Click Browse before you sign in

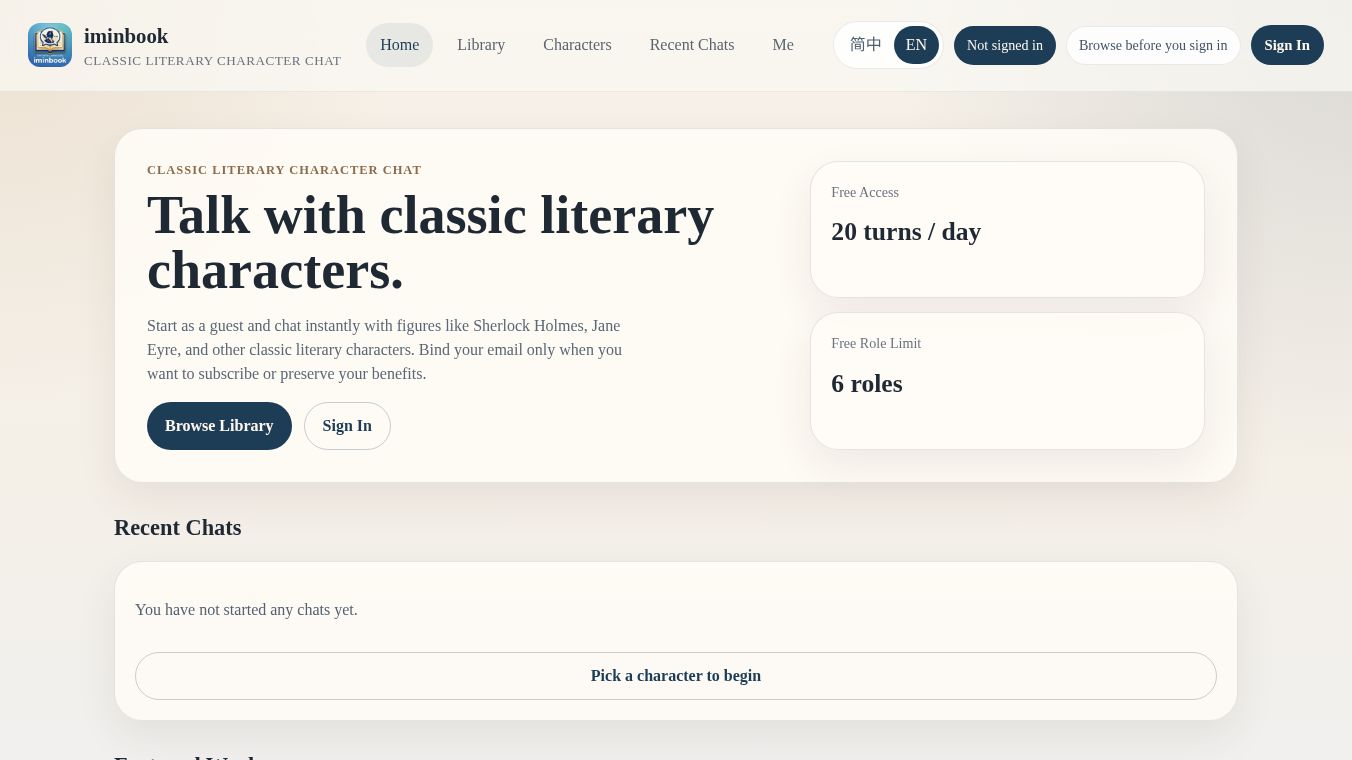(x=1153, y=45)
